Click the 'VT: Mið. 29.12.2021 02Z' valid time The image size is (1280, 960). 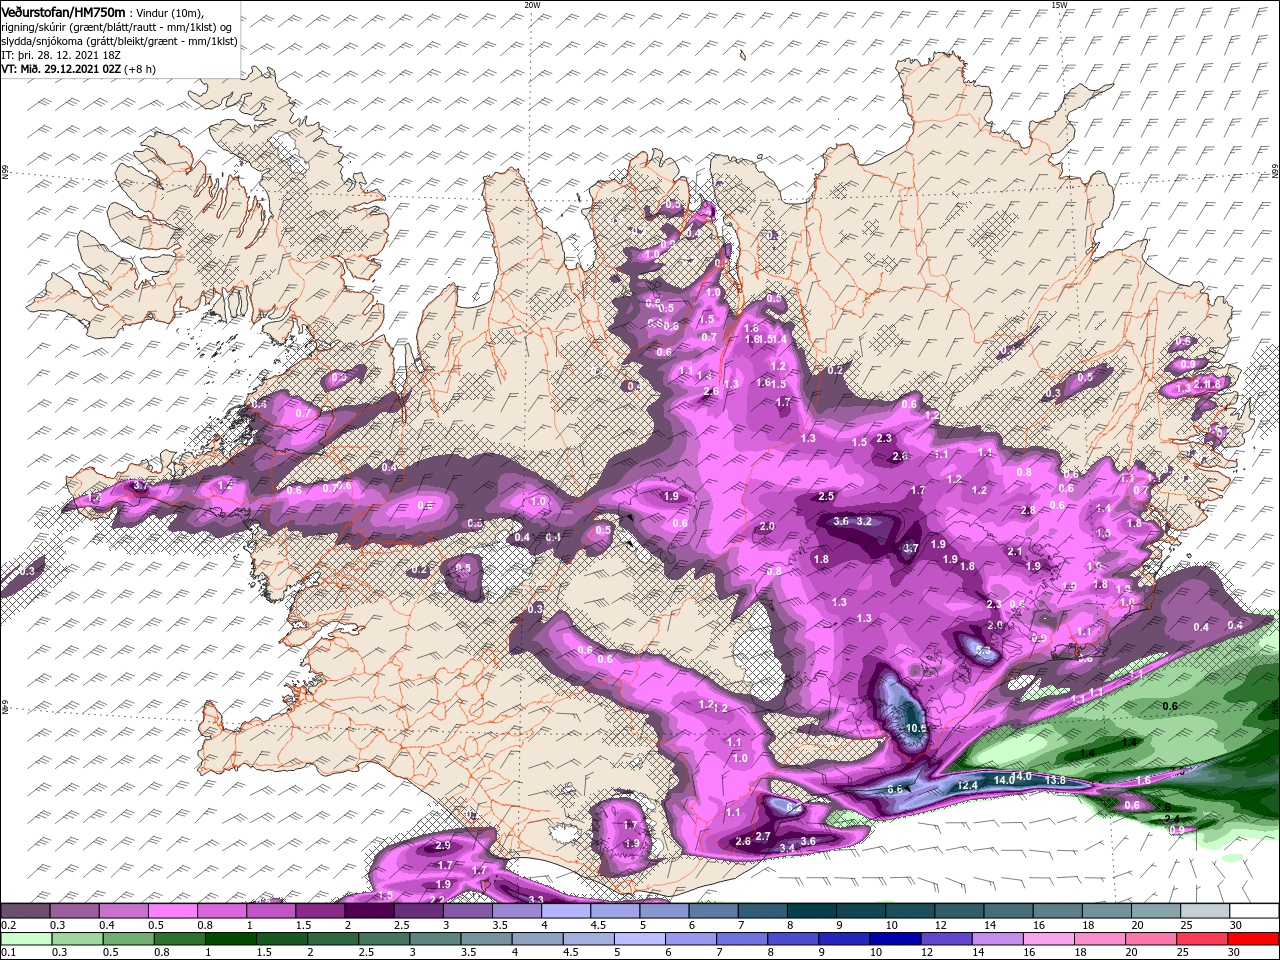(61, 69)
